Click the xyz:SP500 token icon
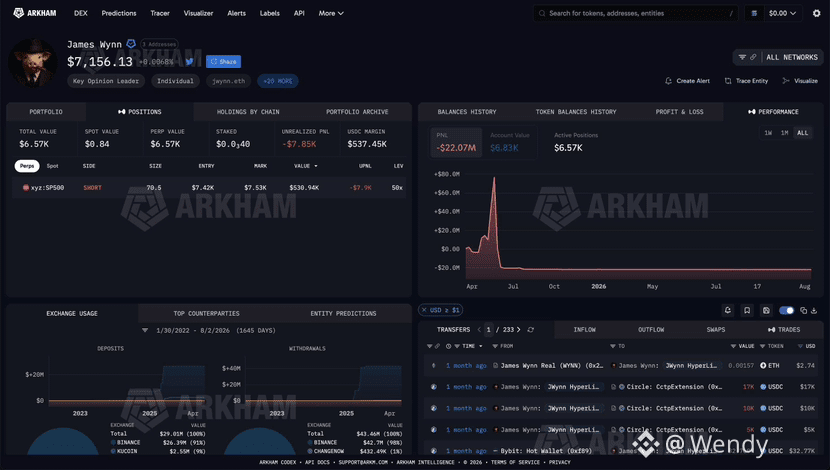 (25, 187)
